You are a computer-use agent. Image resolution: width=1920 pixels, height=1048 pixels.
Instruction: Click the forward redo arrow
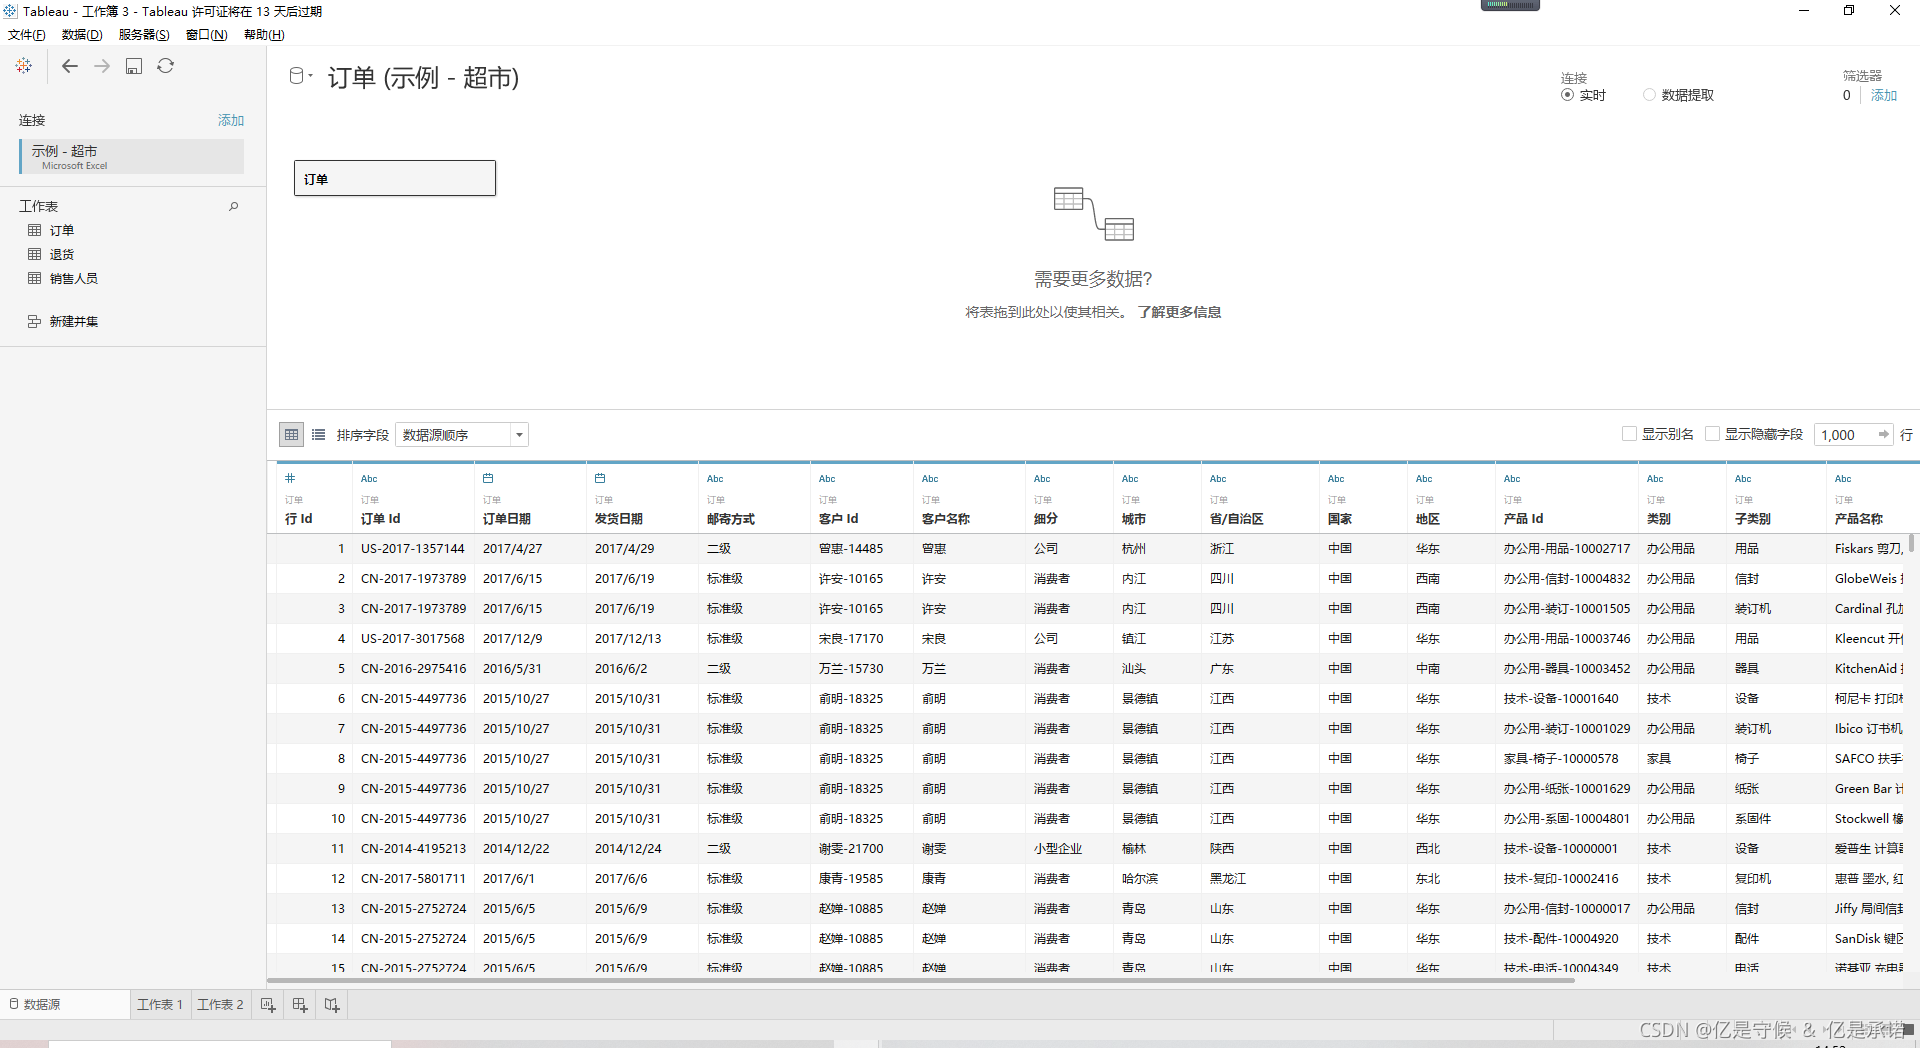click(102, 66)
